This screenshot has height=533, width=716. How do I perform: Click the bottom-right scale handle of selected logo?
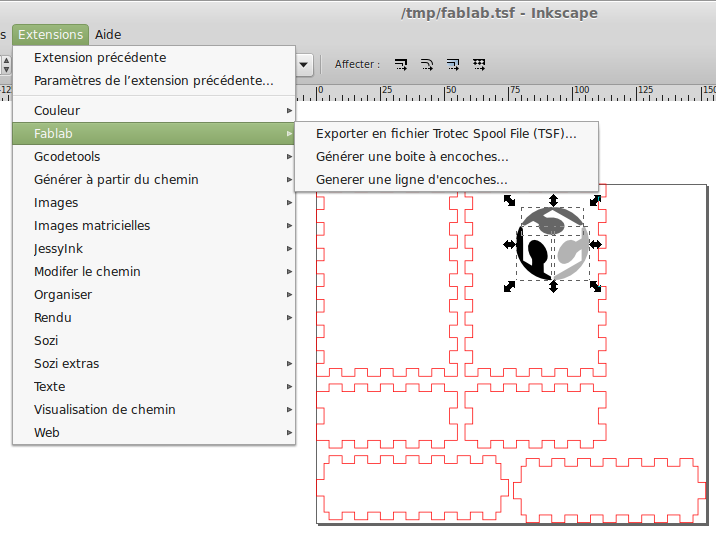tap(595, 286)
